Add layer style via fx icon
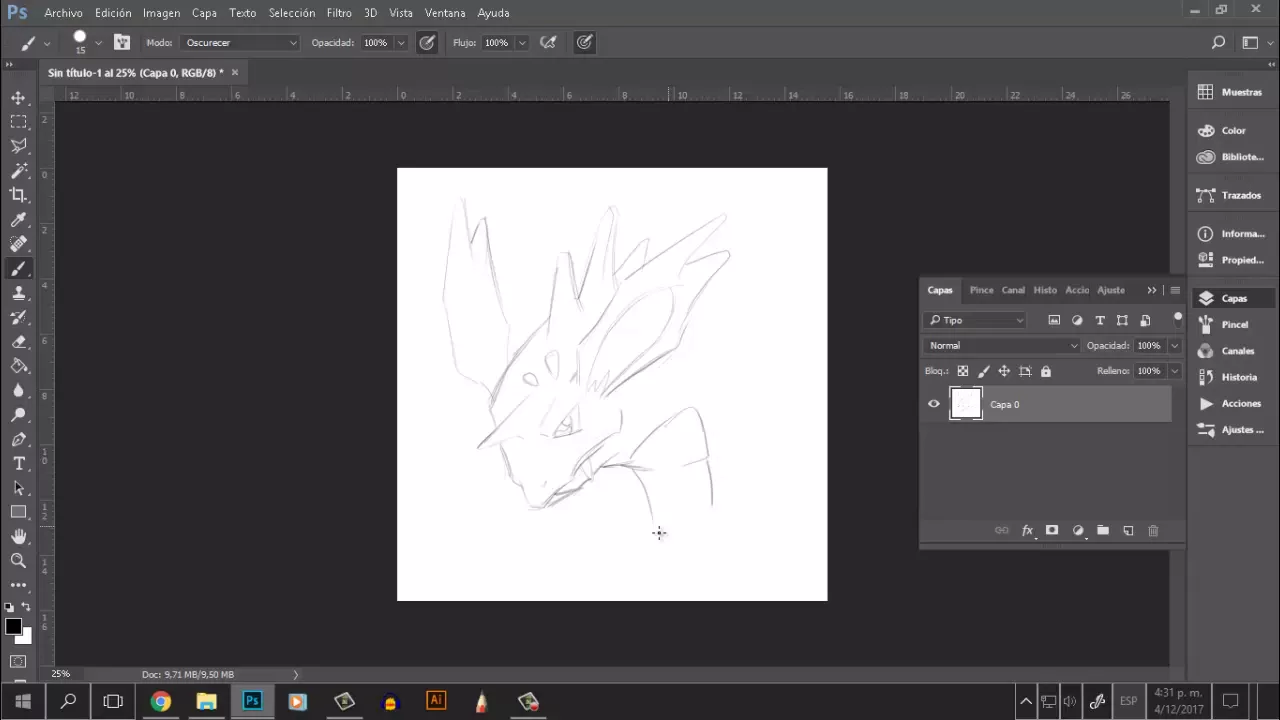The image size is (1280, 720). pos(1027,531)
